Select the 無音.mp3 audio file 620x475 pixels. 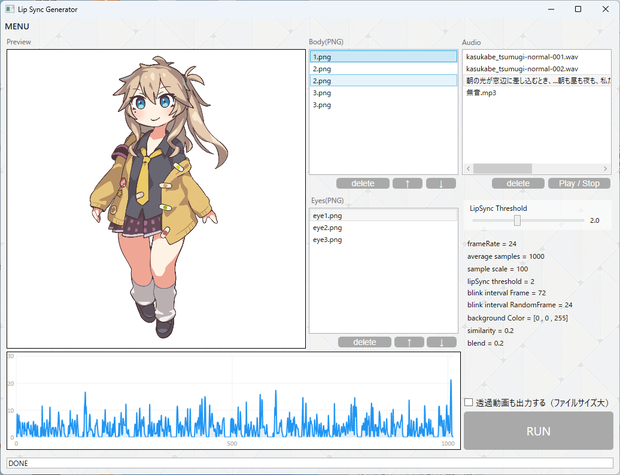[537, 93]
